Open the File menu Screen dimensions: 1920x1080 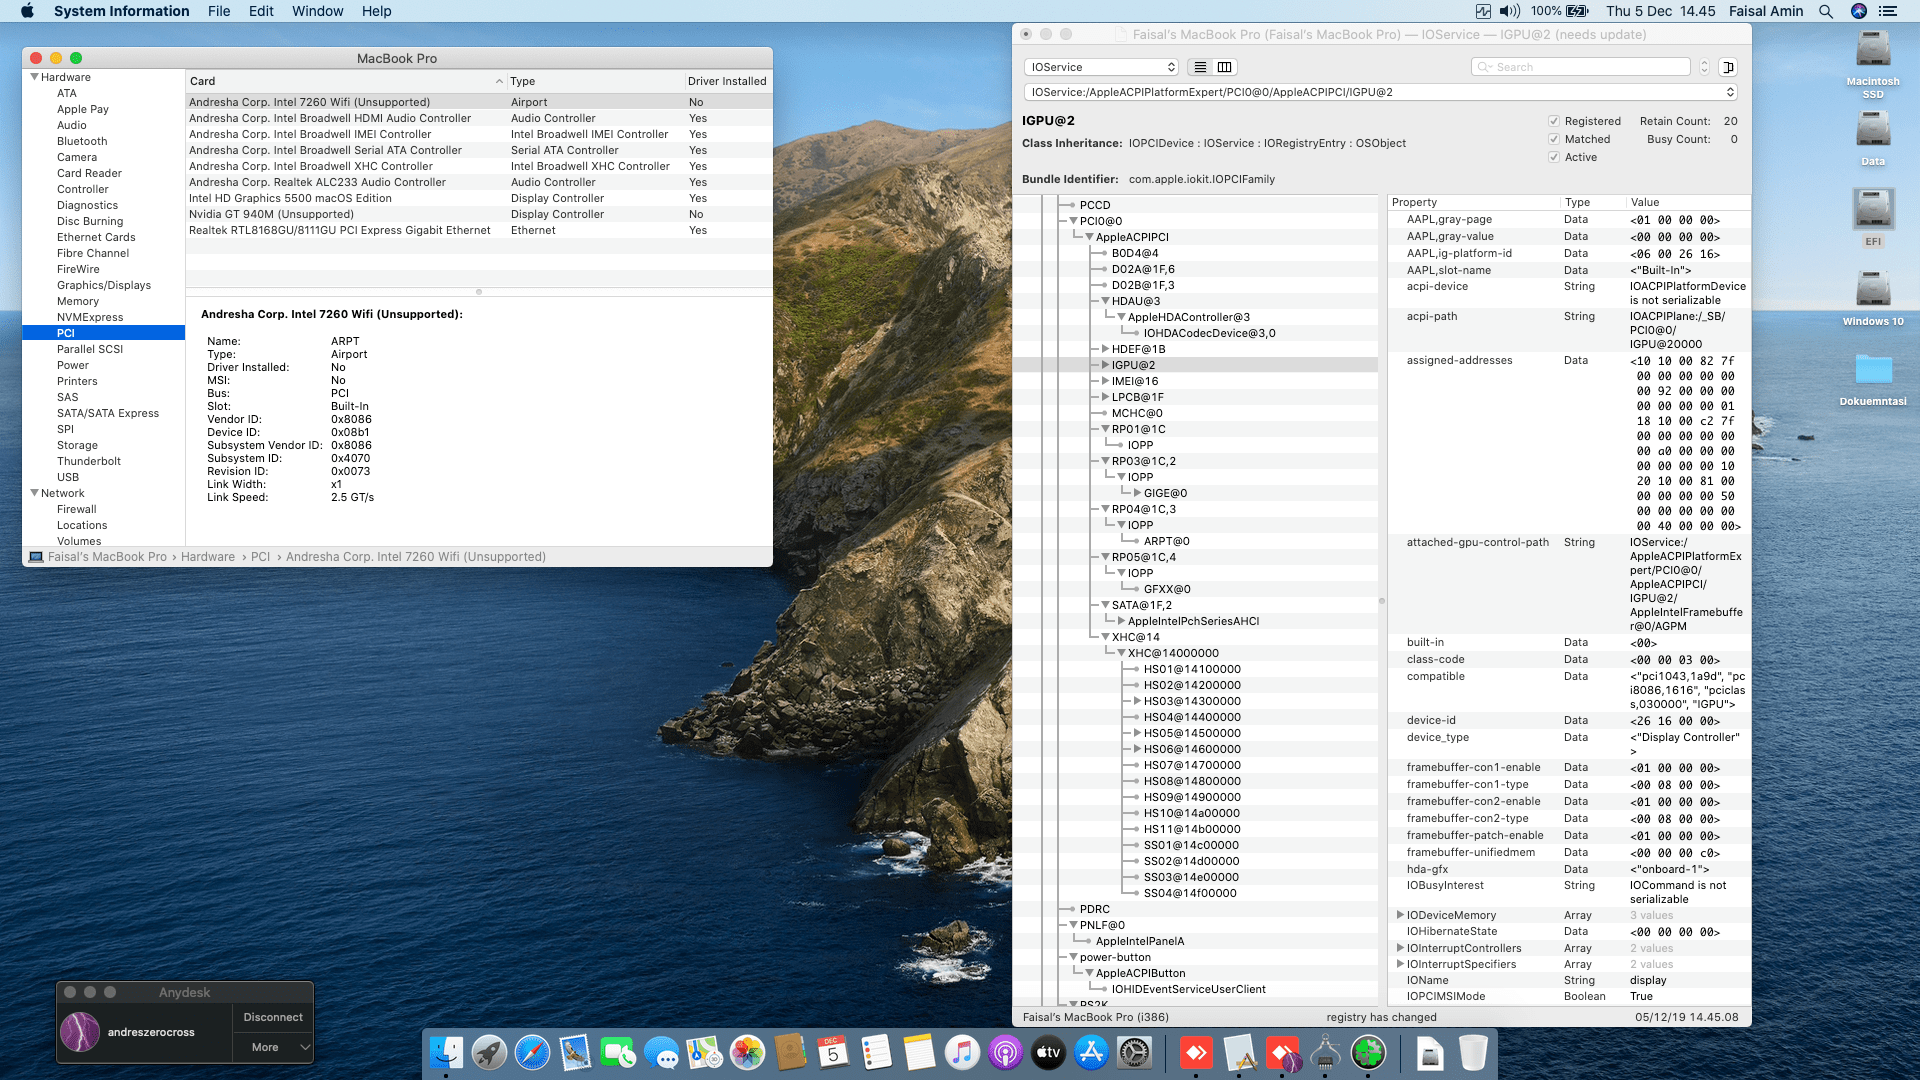(x=219, y=11)
